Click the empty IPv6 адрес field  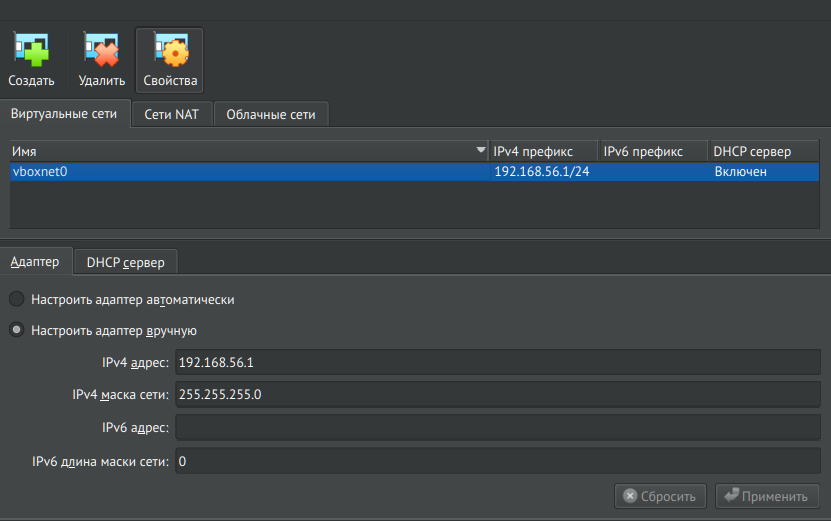[498, 428]
